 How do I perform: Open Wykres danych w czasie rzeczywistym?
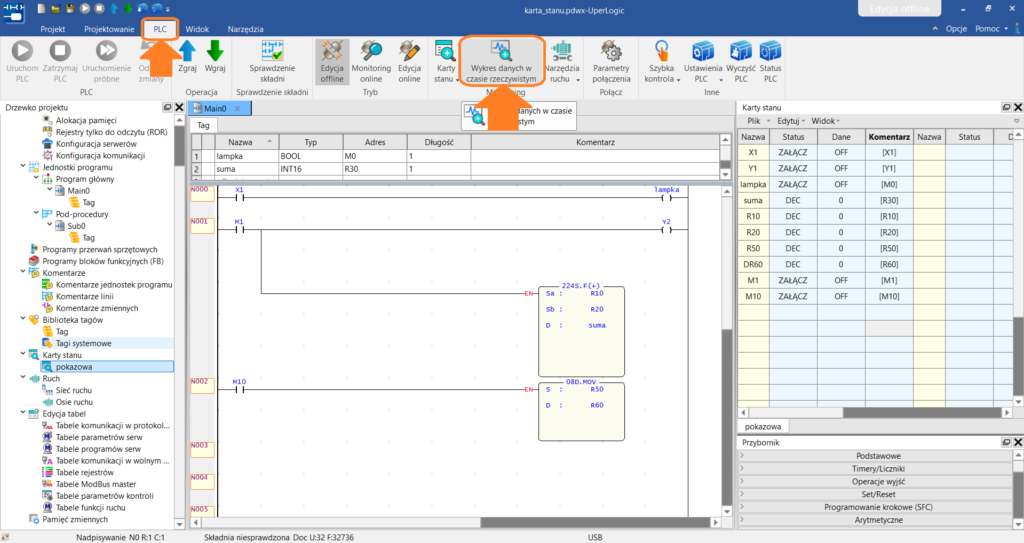click(x=502, y=61)
